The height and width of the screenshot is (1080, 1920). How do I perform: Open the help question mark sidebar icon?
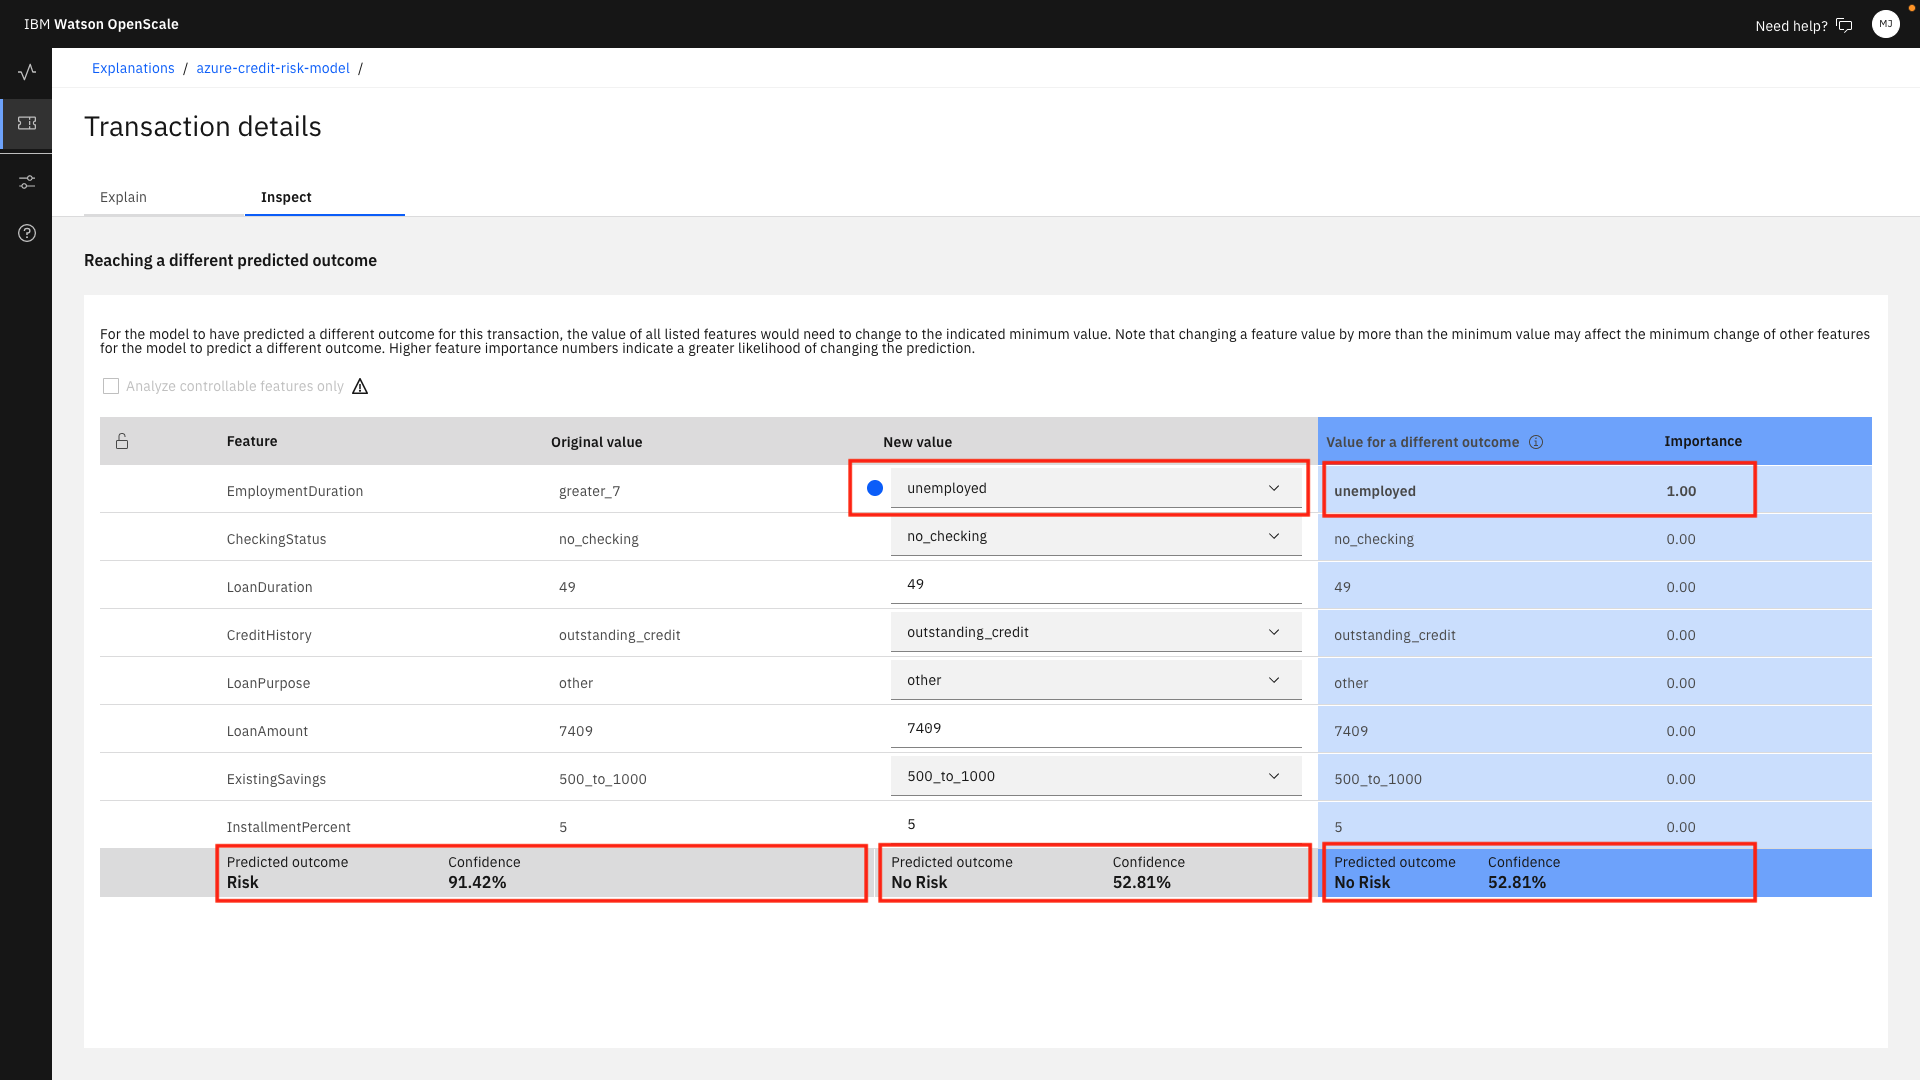point(27,233)
